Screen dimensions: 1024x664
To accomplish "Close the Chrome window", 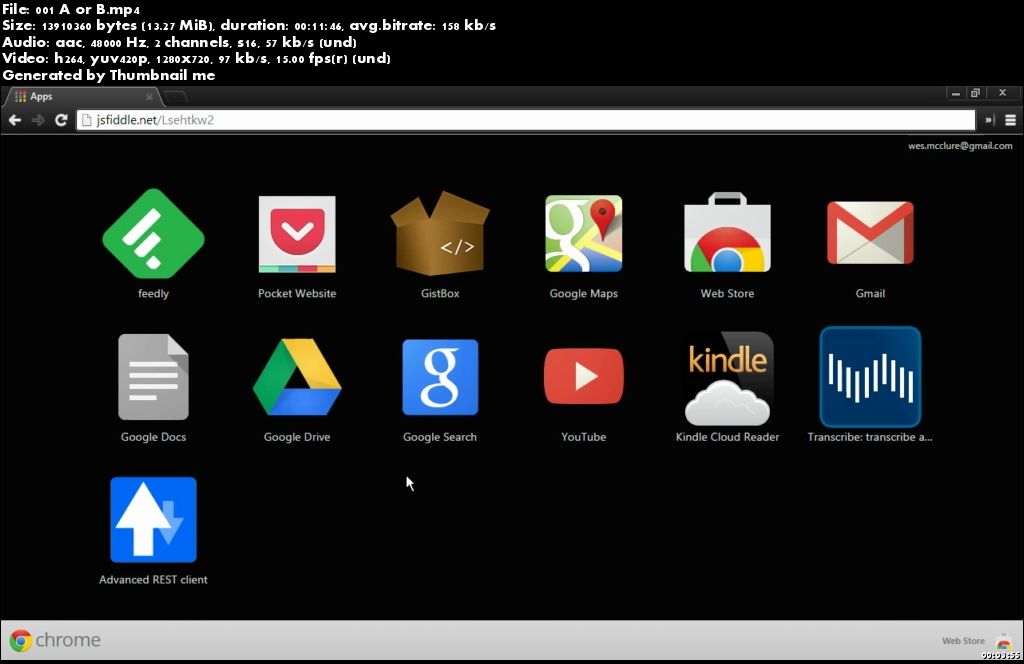I will [x=1002, y=93].
